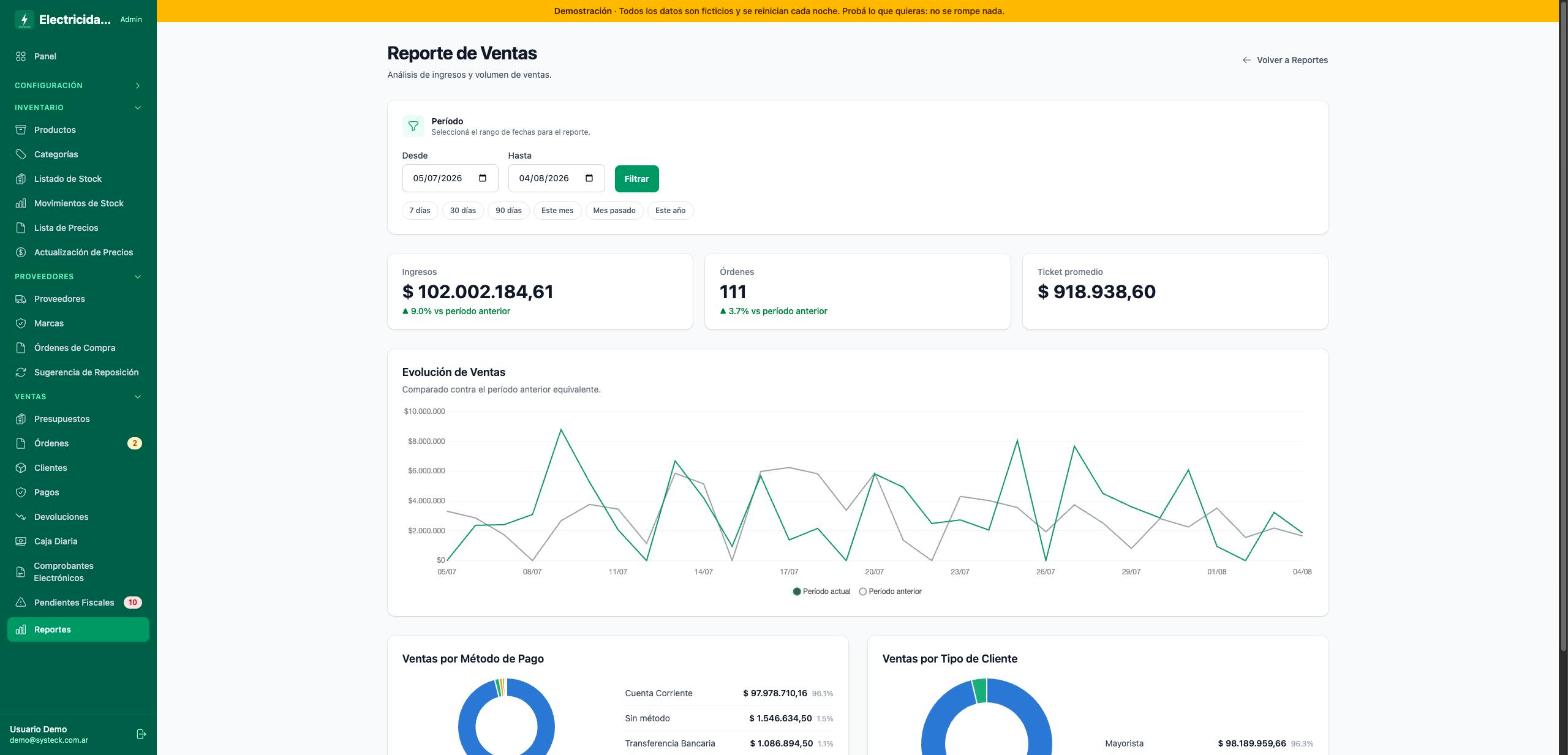The image size is (1568, 755).
Task: Collapse the Inventario sidebar section
Action: click(x=78, y=107)
